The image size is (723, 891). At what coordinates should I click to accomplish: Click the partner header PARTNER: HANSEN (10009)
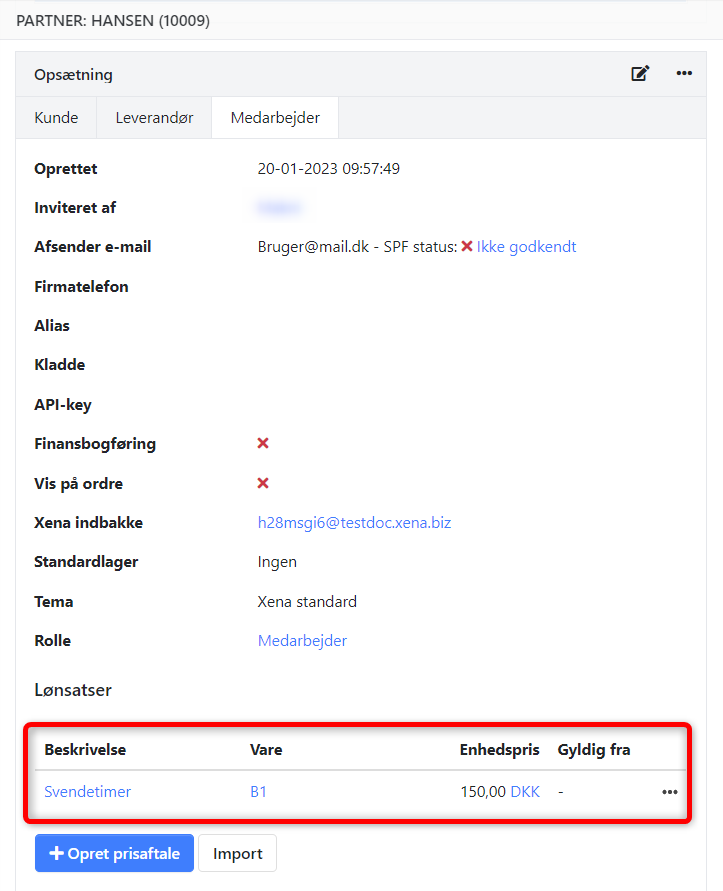113,19
